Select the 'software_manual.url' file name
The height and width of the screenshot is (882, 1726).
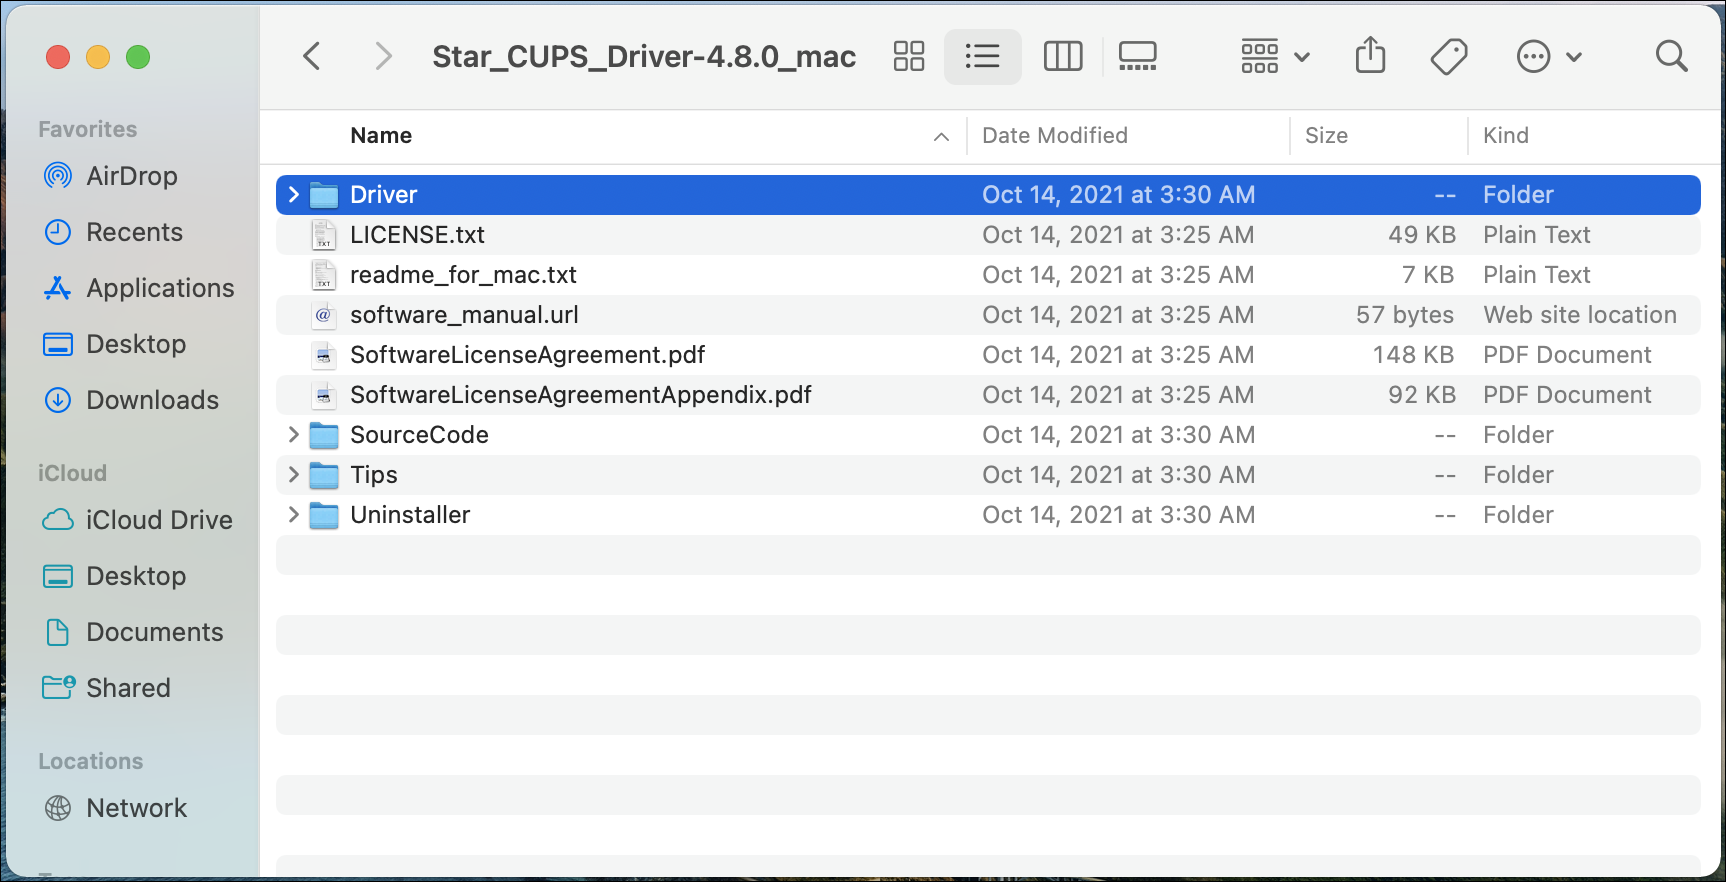click(x=464, y=315)
